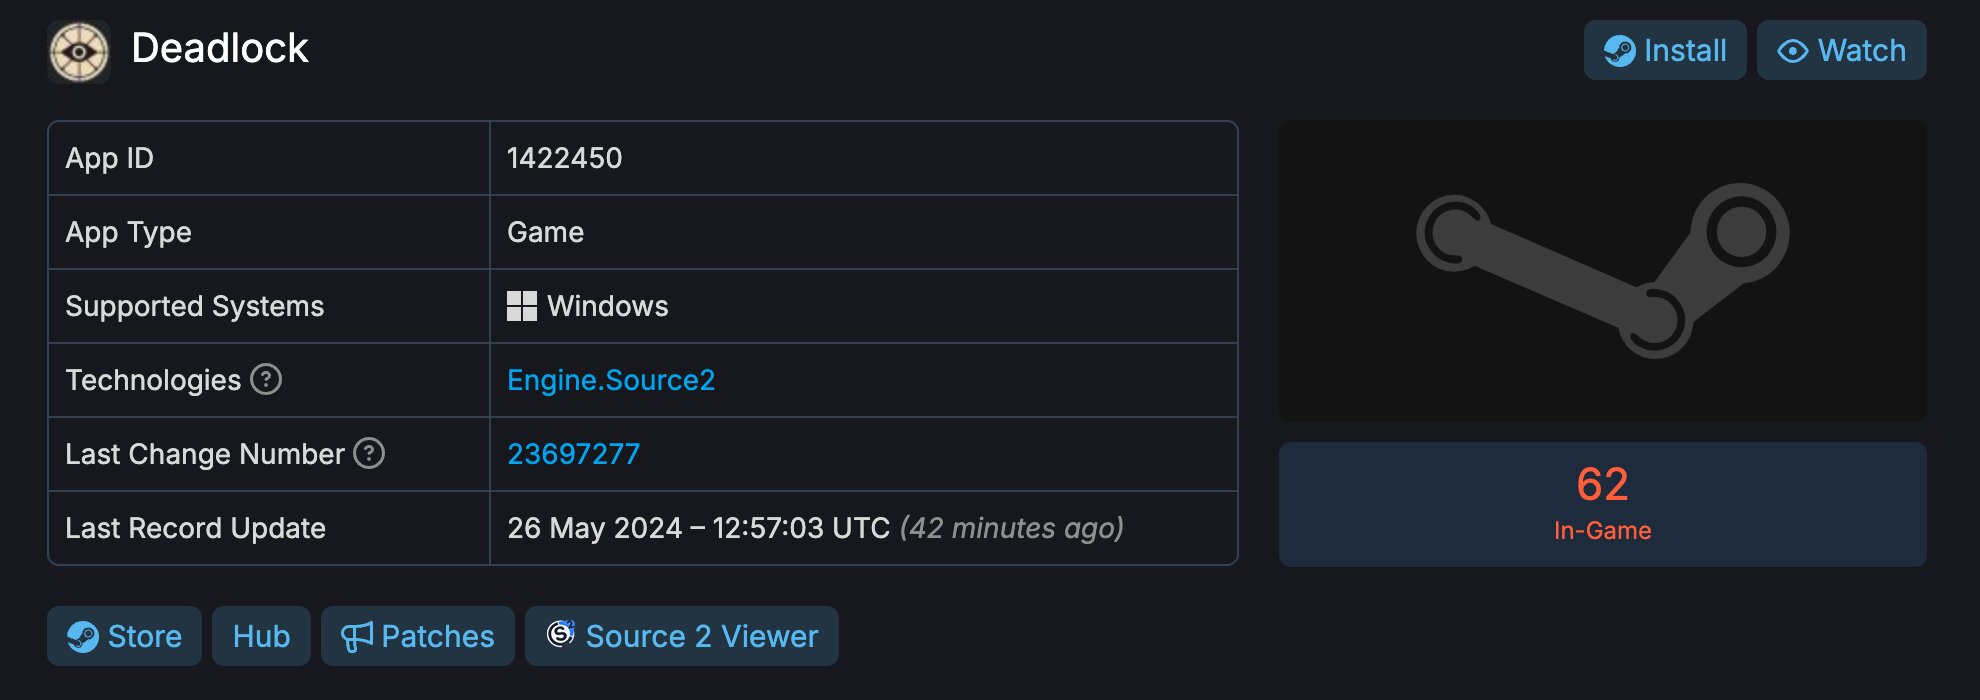This screenshot has width=1980, height=700.
Task: Click the Source 2 Viewer logo icon
Action: pyautogui.click(x=561, y=633)
